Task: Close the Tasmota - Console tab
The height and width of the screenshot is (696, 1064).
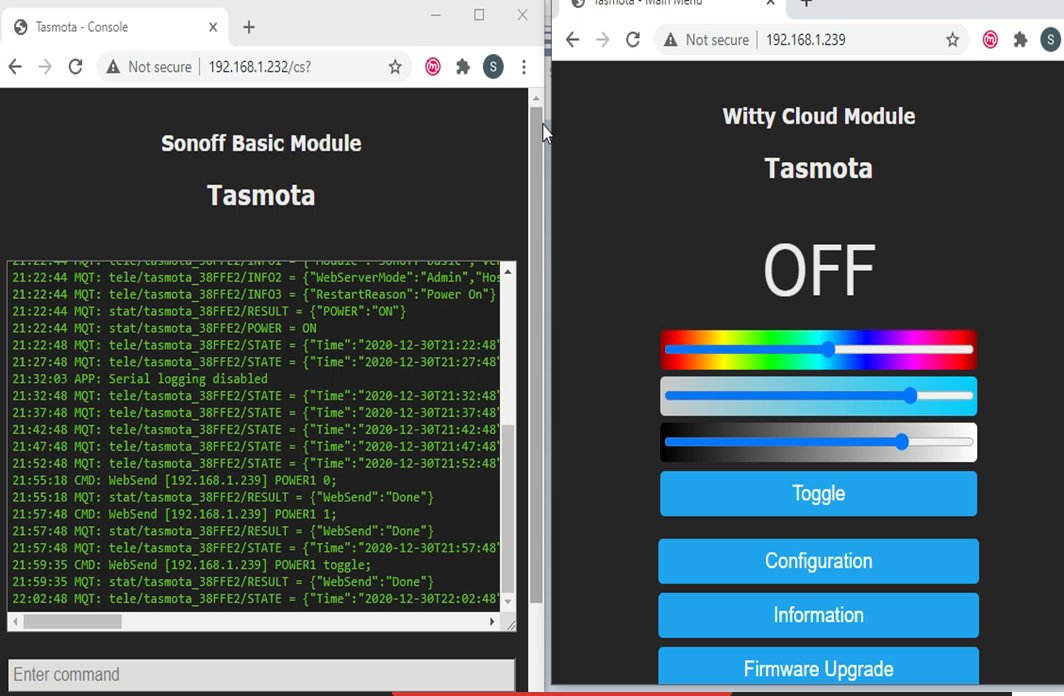Action: tap(213, 27)
